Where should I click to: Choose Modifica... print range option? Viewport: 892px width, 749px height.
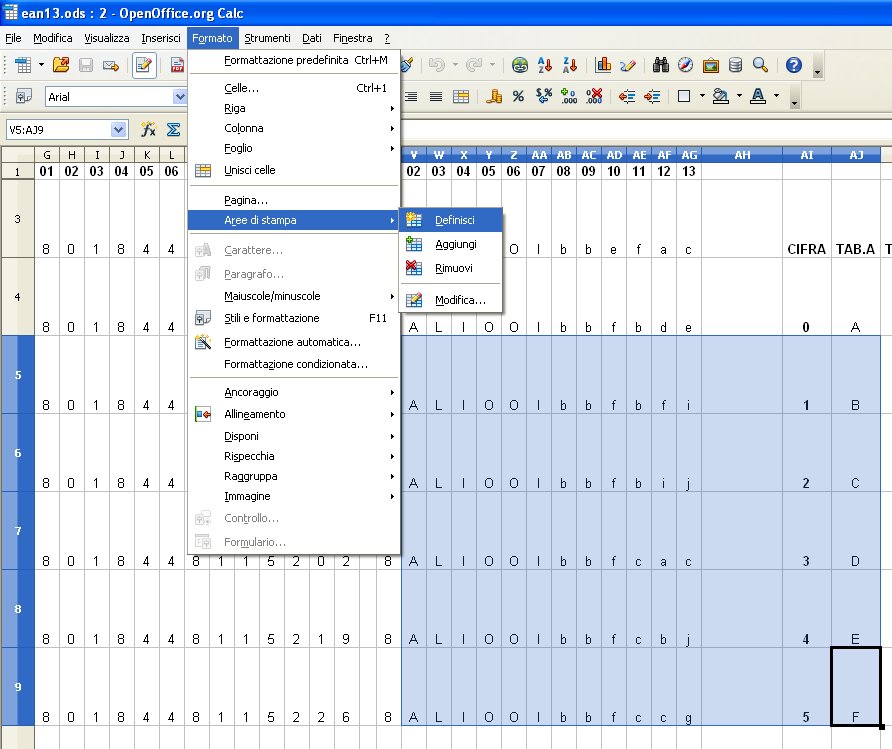coord(451,300)
